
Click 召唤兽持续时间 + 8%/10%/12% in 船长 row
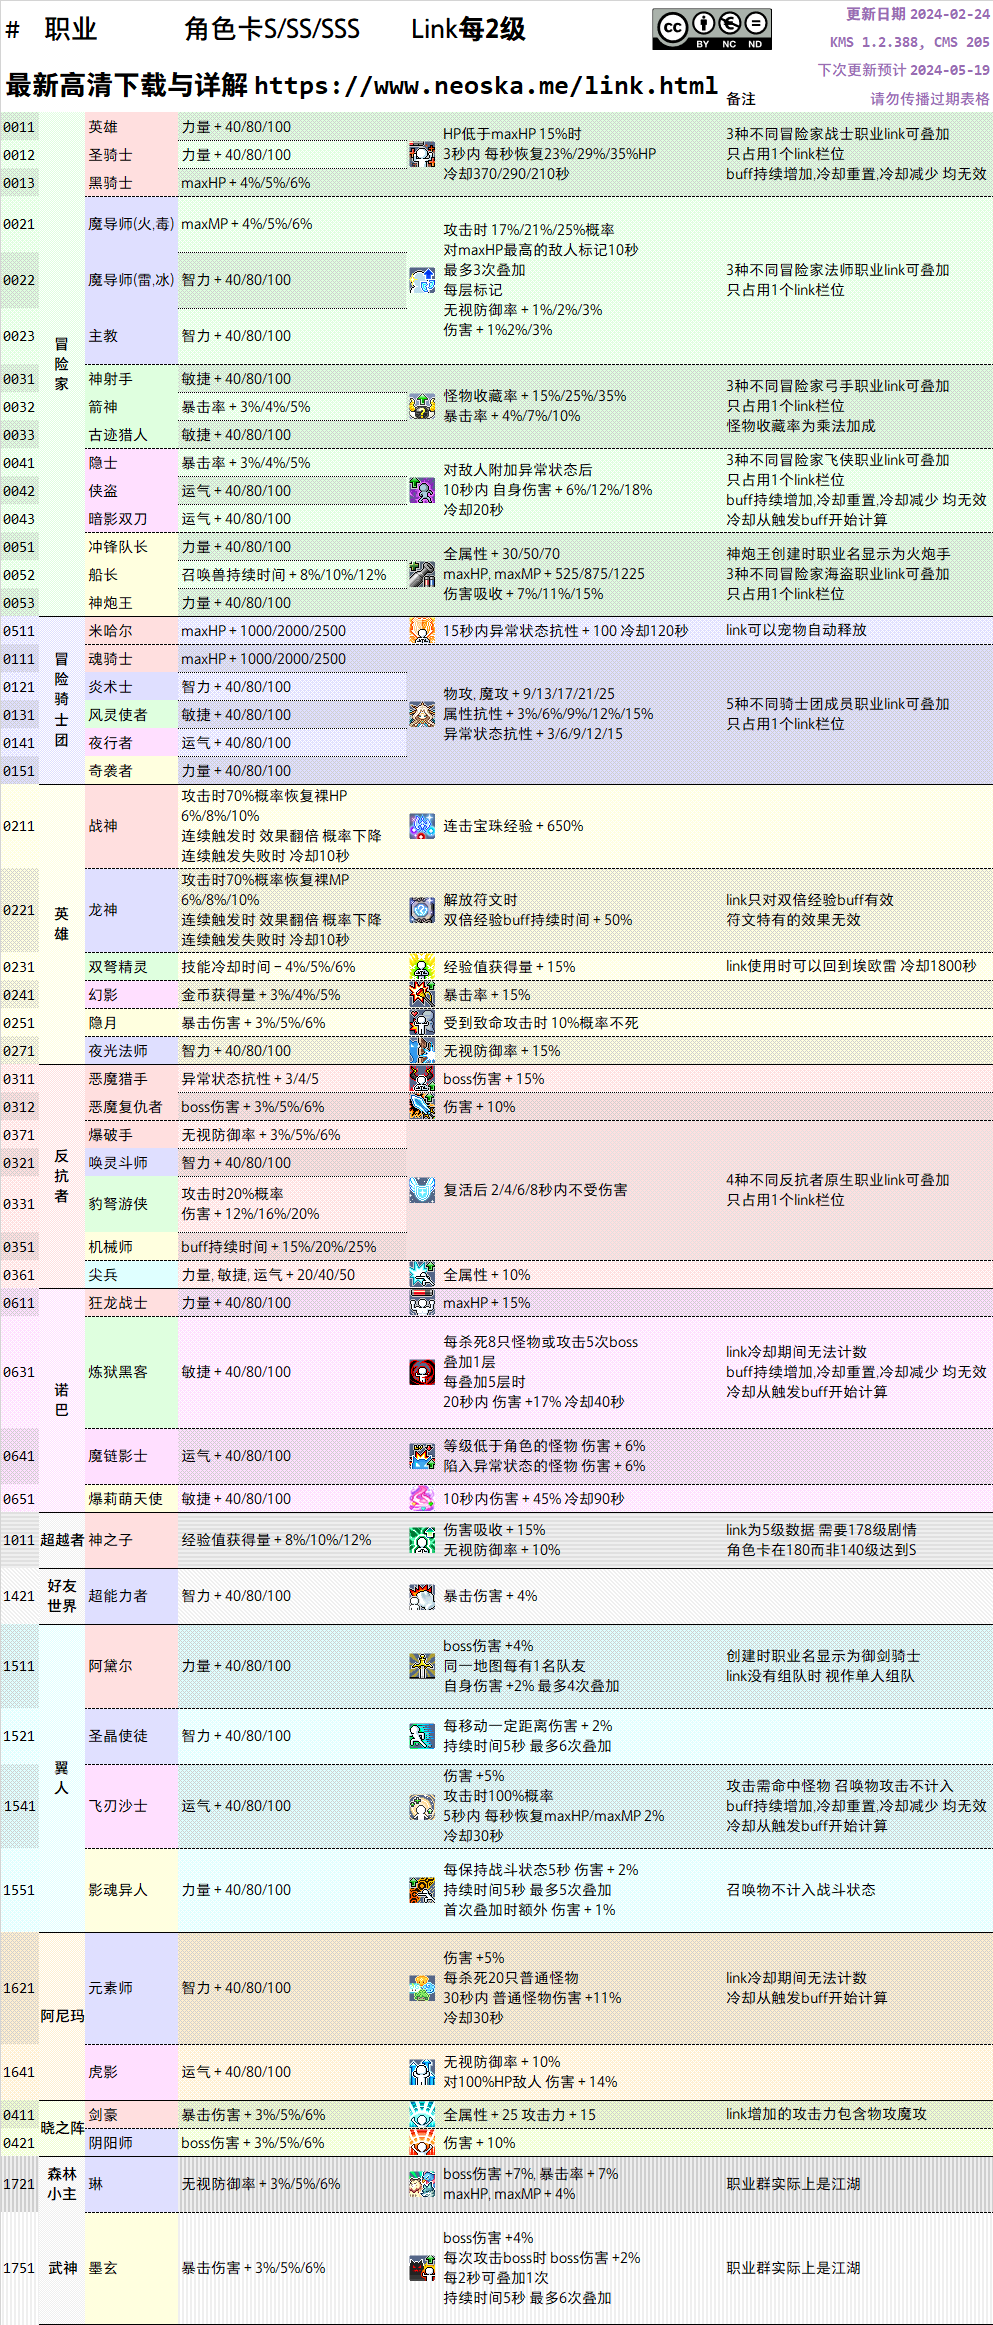pyautogui.click(x=284, y=575)
